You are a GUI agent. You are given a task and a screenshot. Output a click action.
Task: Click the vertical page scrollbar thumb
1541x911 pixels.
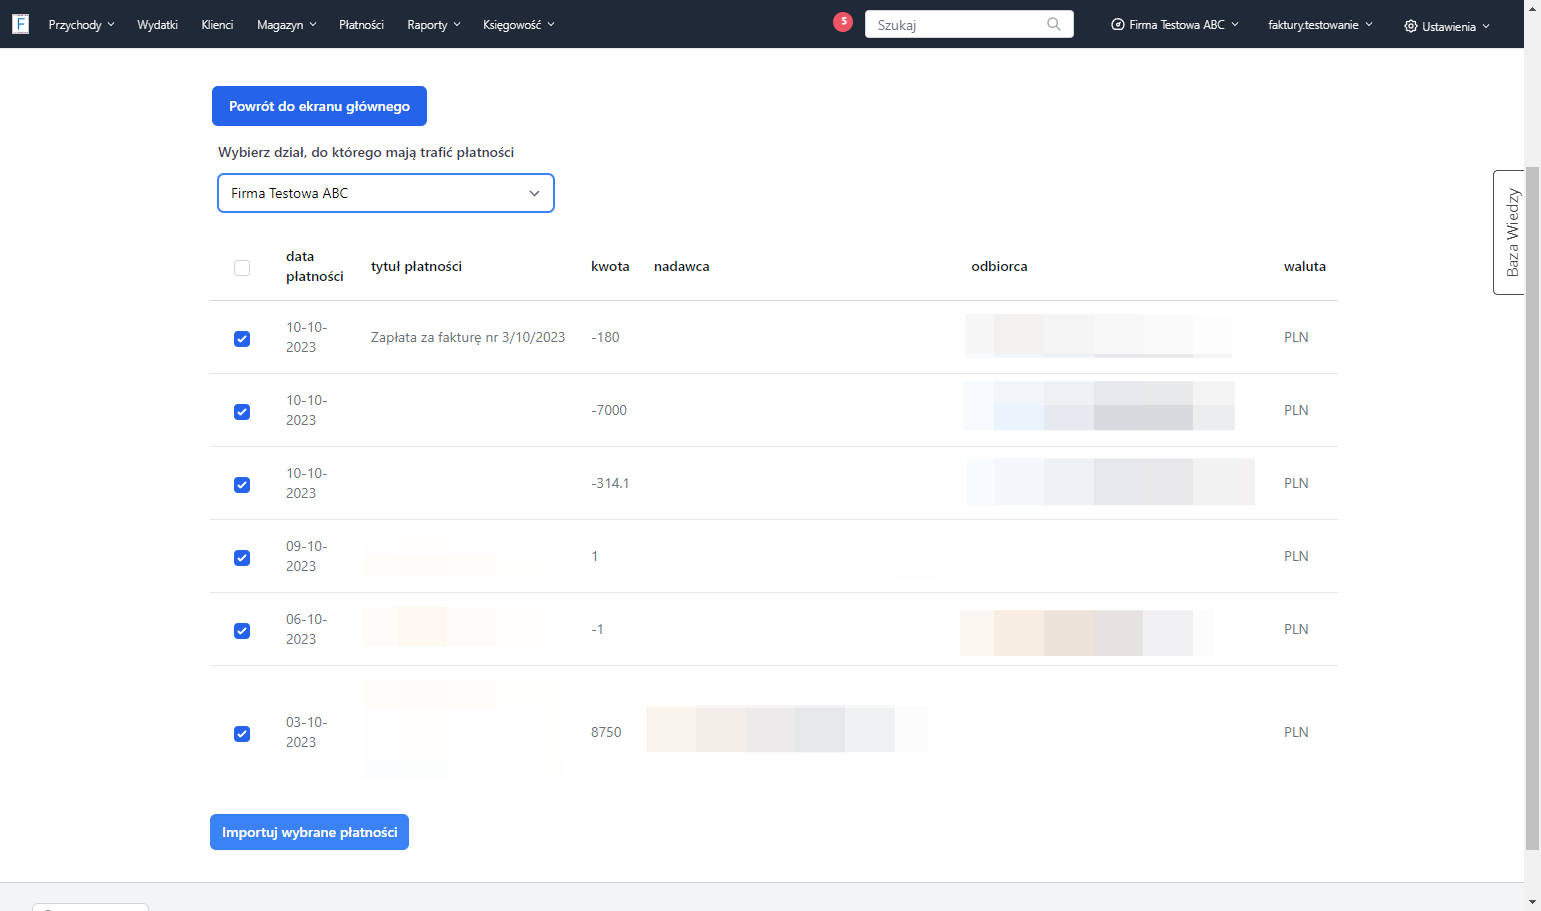1532,510
